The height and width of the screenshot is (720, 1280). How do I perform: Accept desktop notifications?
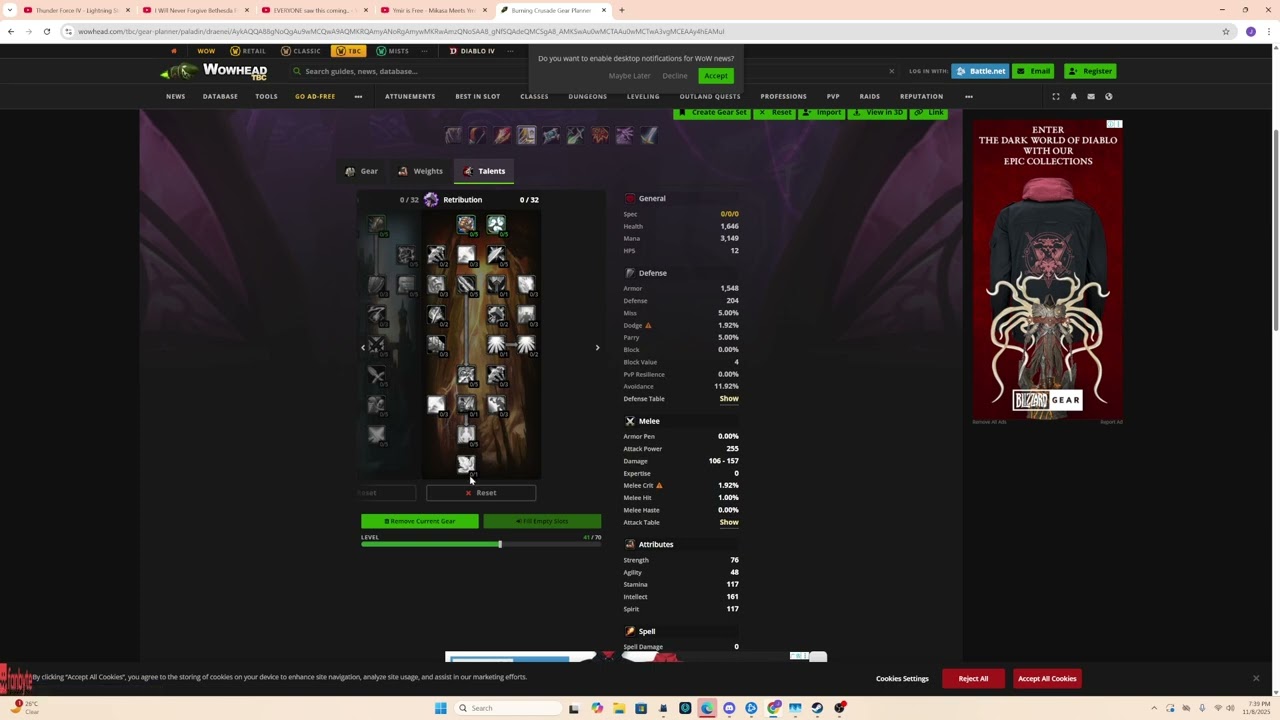(716, 76)
